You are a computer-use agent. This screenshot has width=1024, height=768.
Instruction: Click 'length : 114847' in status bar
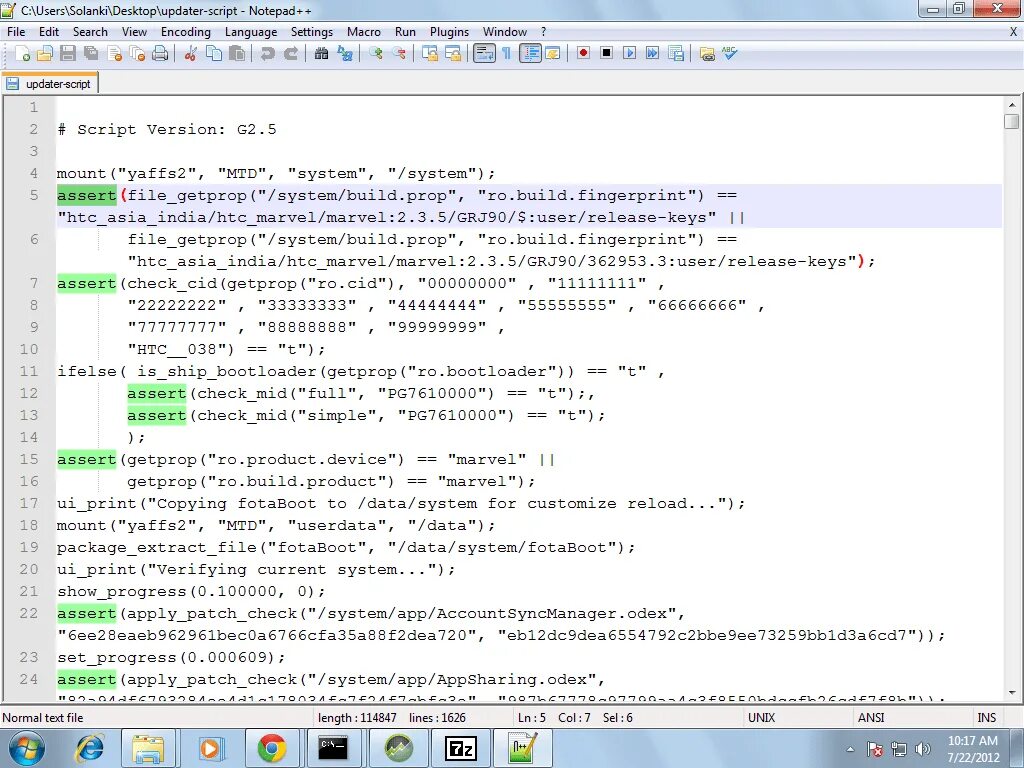click(x=357, y=718)
